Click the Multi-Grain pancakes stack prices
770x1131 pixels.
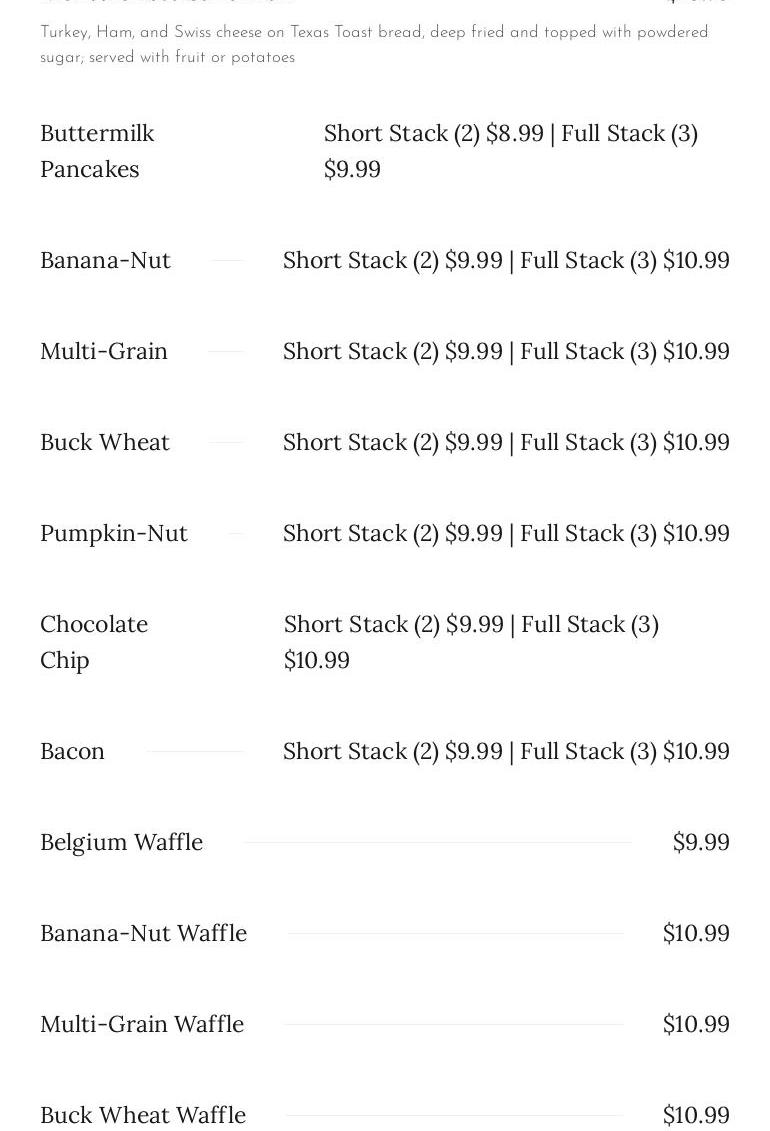506,351
